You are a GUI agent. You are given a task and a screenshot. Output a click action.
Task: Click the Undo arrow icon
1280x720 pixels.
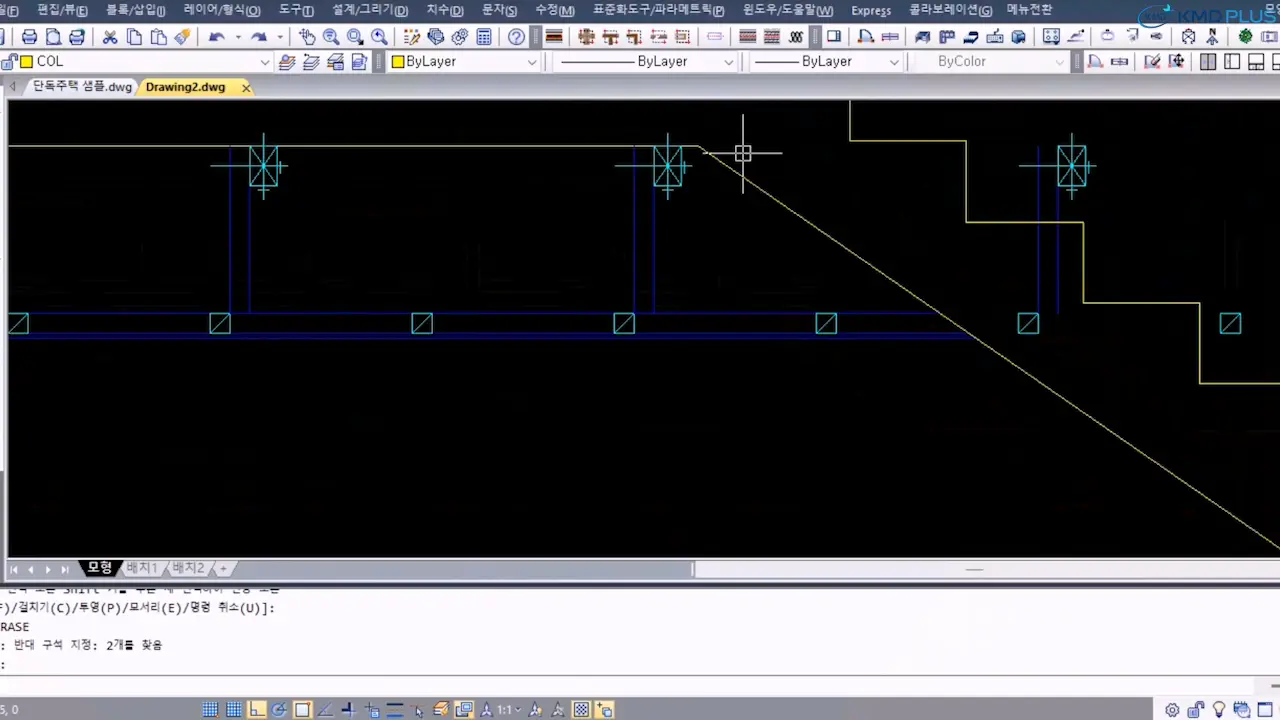(216, 37)
